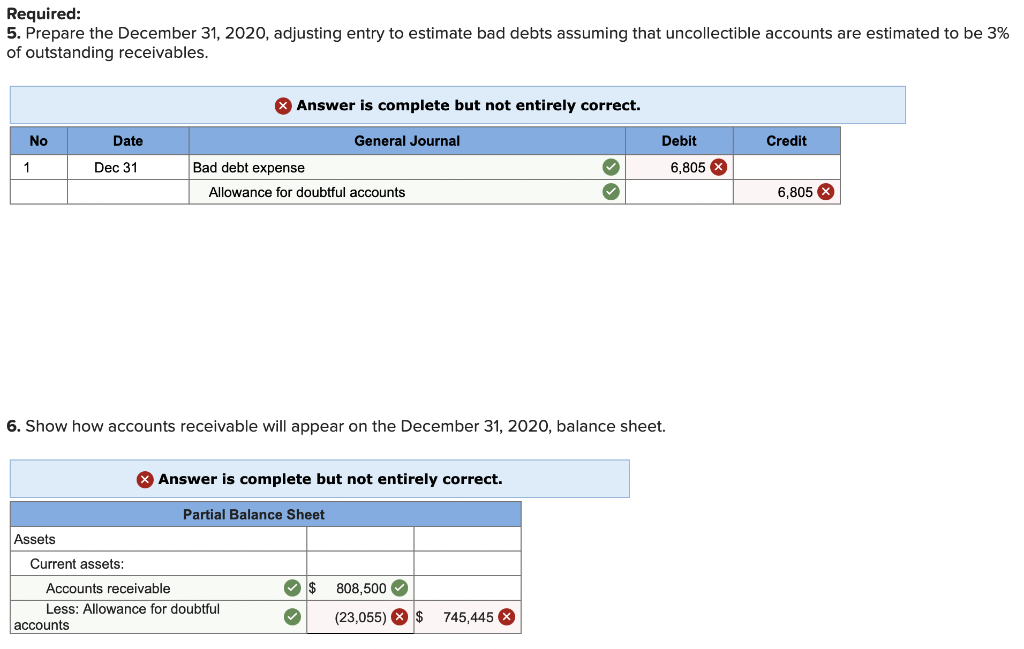Viewport: 1024px width, 649px height.
Task: Click the red X in the balance sheet status banner
Action: point(143,478)
